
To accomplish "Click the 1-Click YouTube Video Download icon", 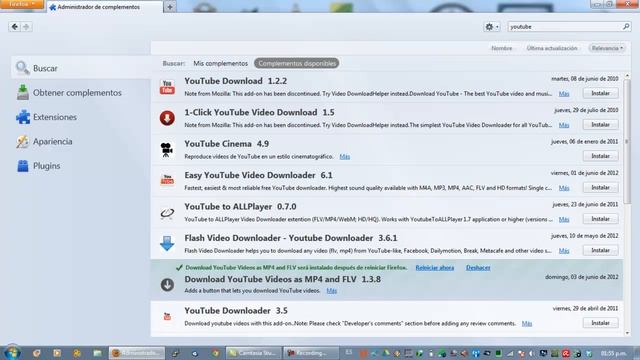I will click(x=167, y=118).
